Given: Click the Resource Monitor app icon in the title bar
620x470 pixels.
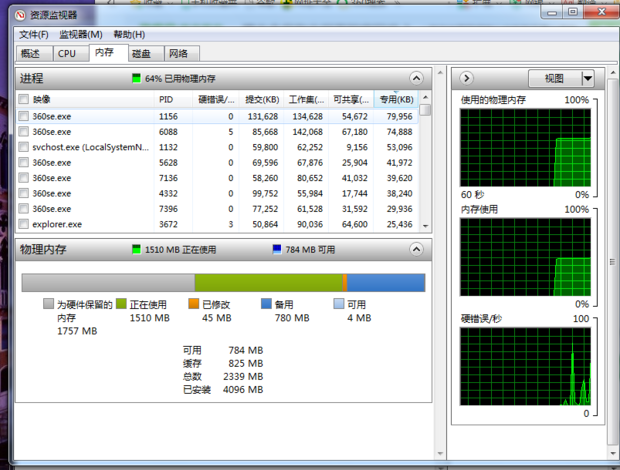Looking at the screenshot, I should click(20, 15).
